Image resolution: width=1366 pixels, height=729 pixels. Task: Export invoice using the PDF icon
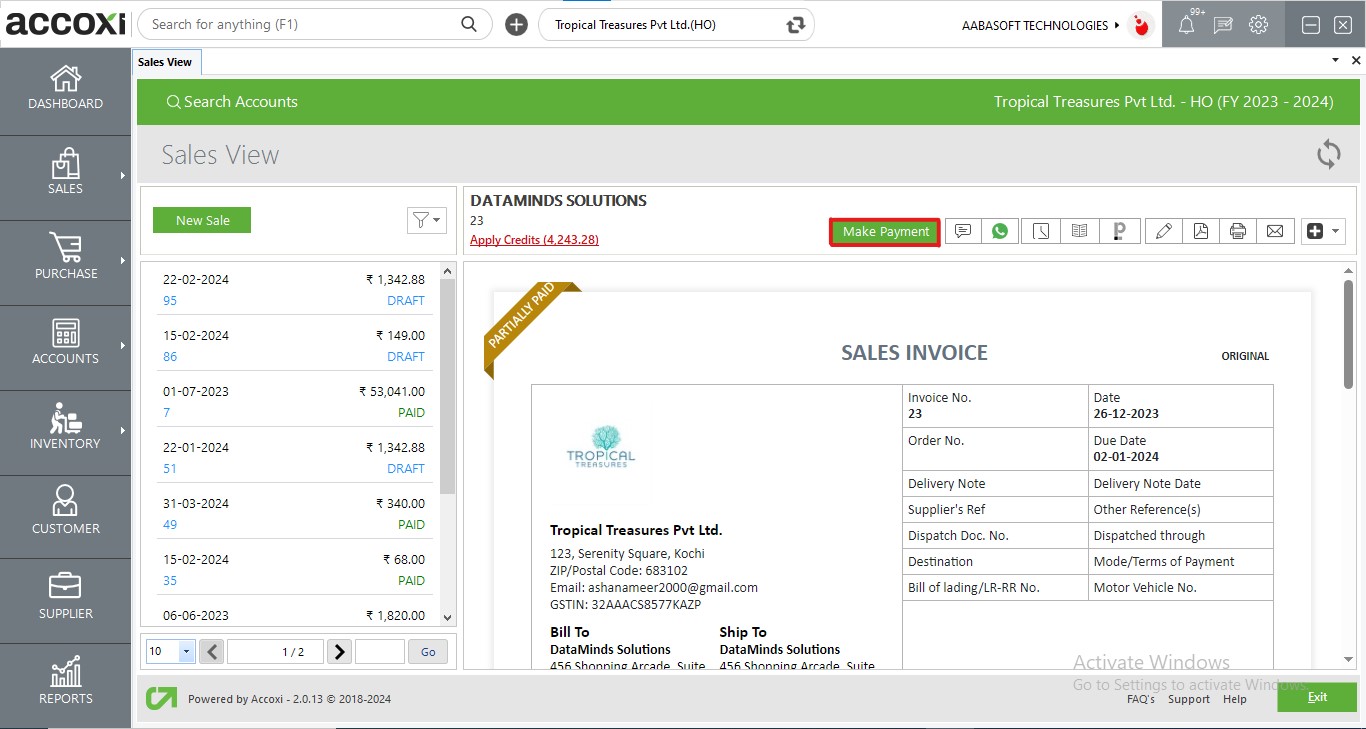tap(1200, 231)
